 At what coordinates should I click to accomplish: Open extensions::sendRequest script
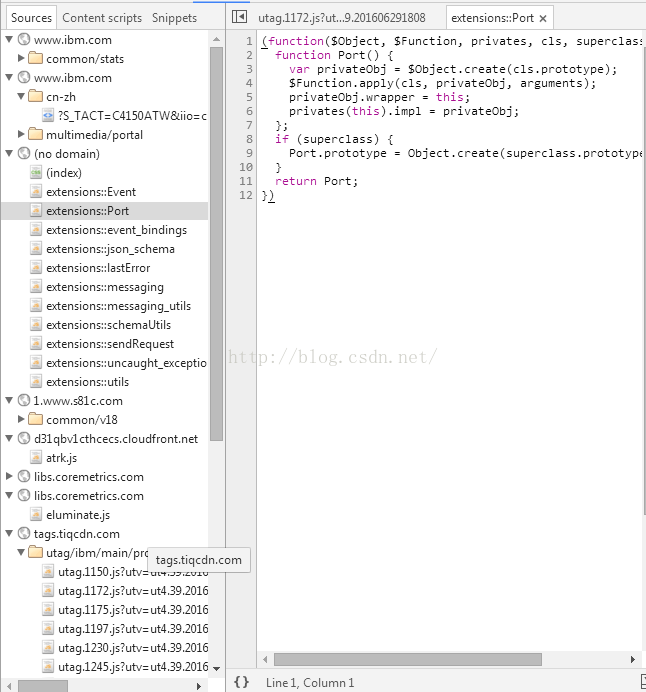110,344
